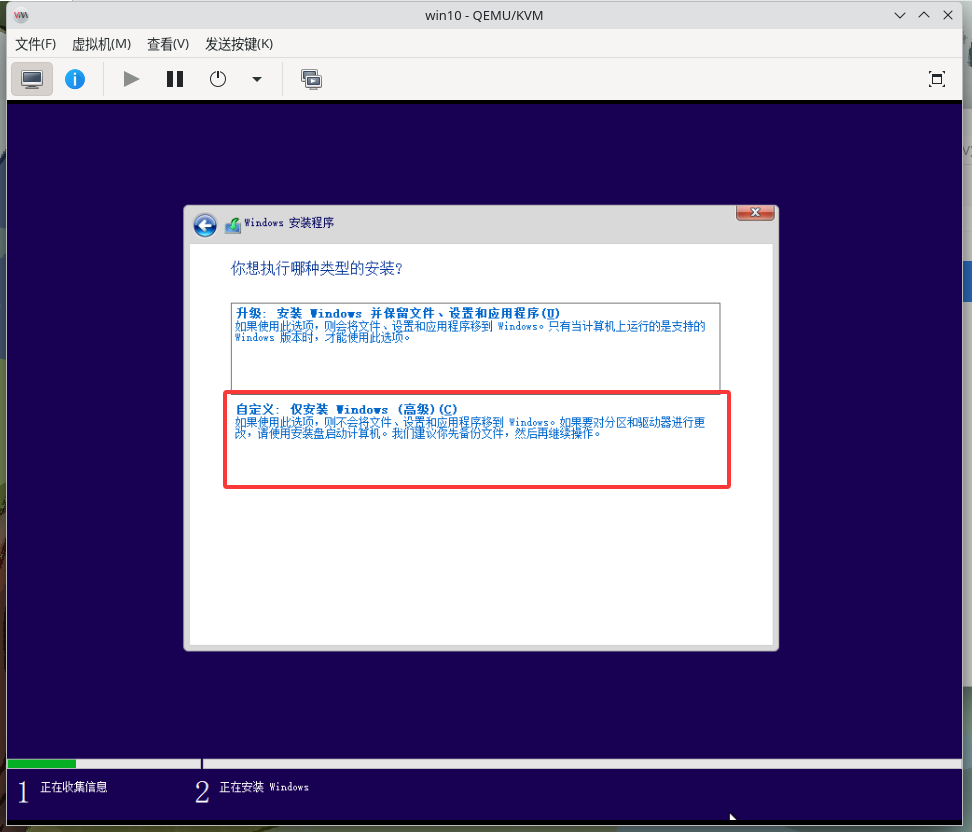Open virtual hardware details info
The image size is (972, 832).
coord(75,79)
